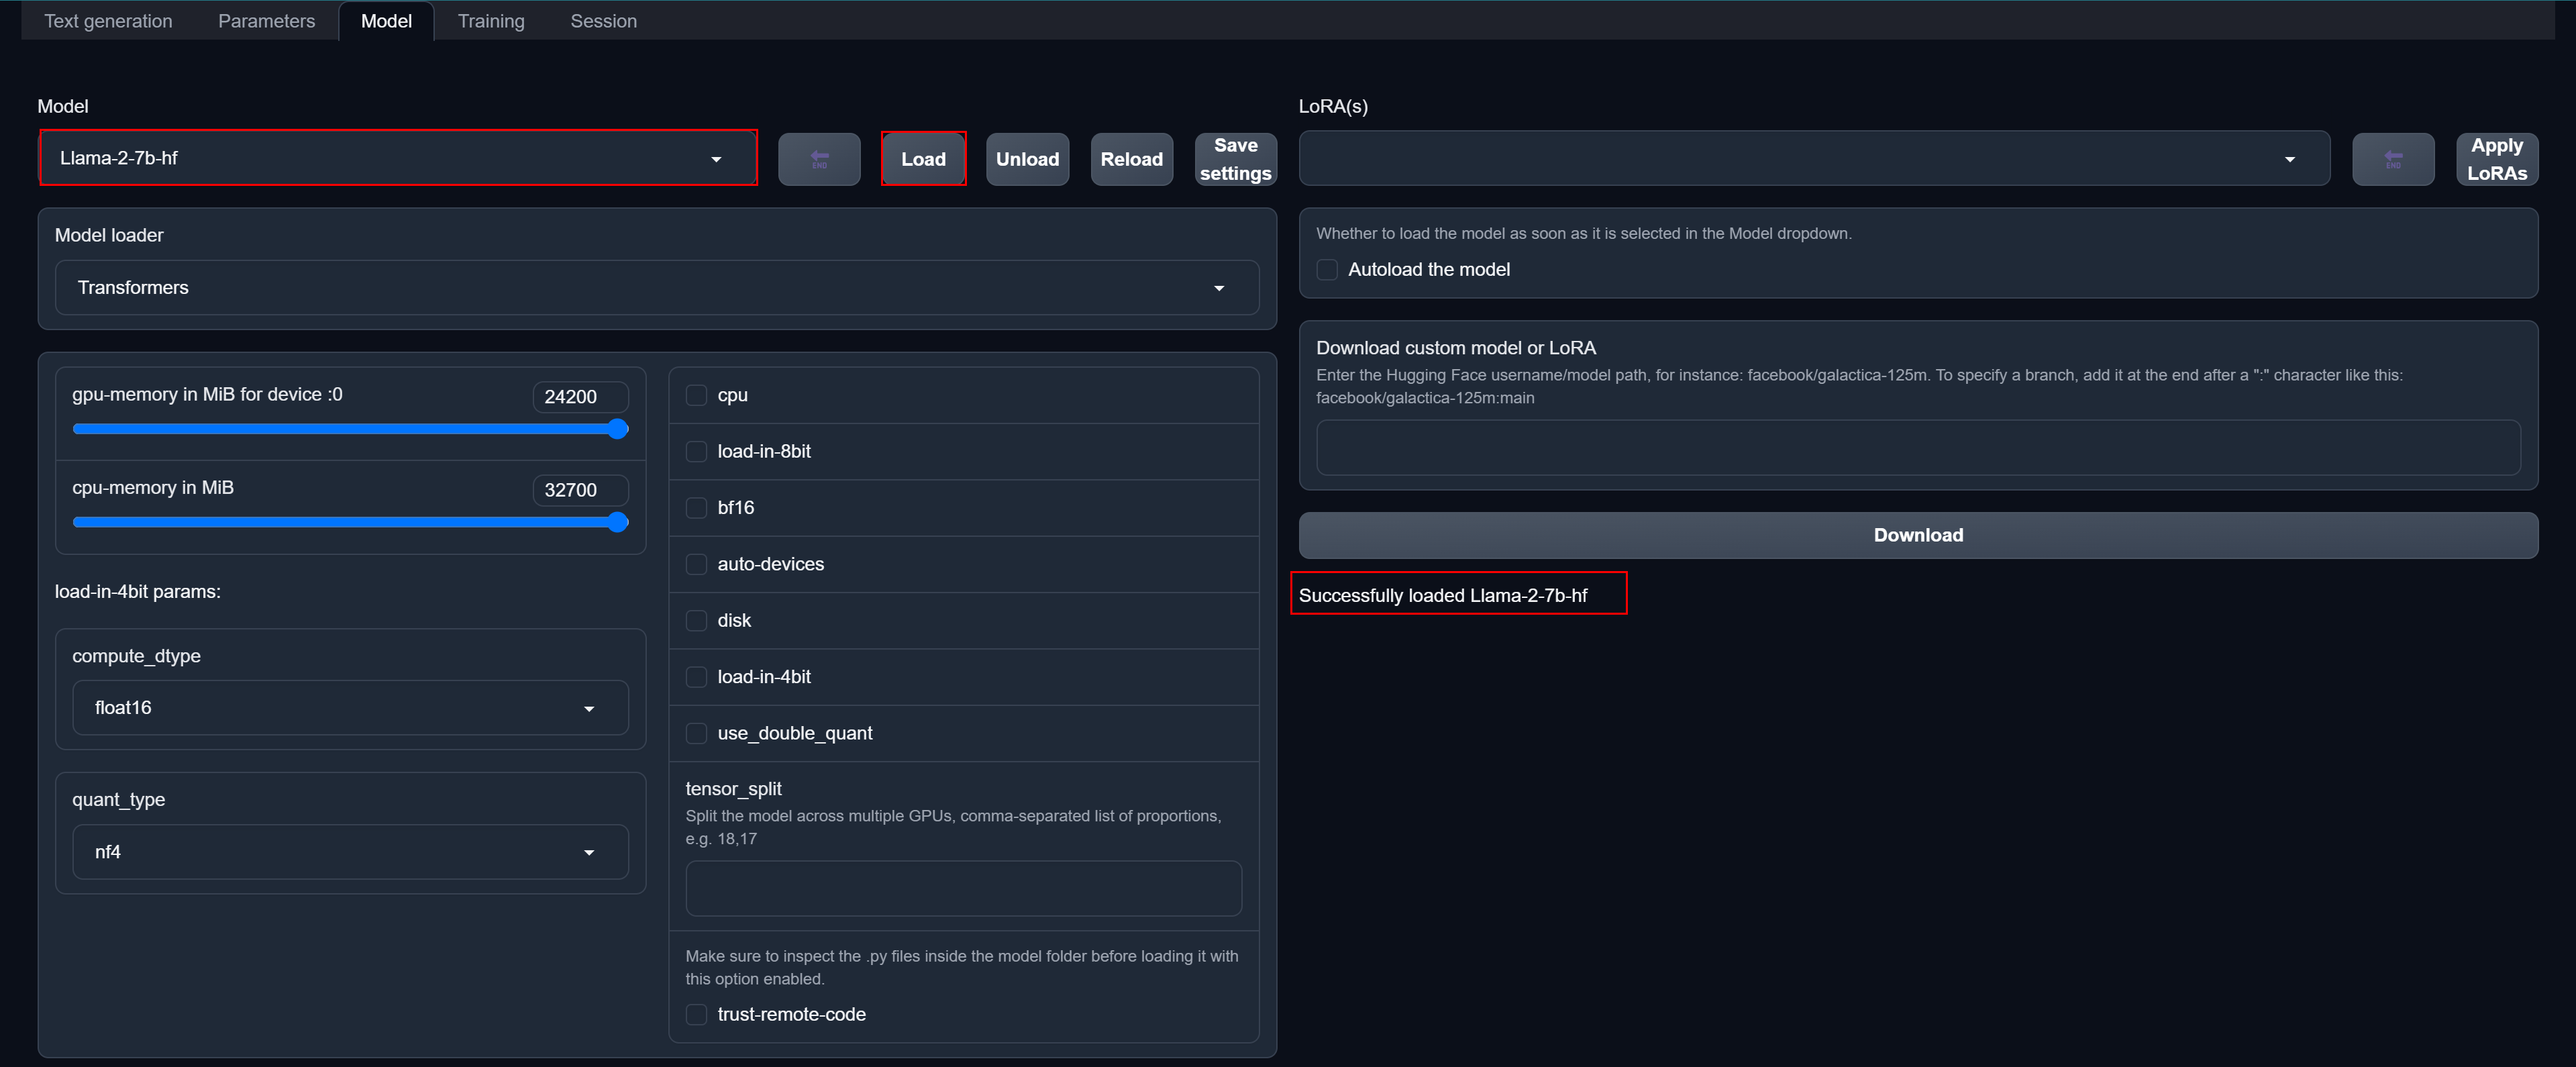Open the LoRA(s) selection dropdown
2576x1067 pixels.
tap(1813, 159)
